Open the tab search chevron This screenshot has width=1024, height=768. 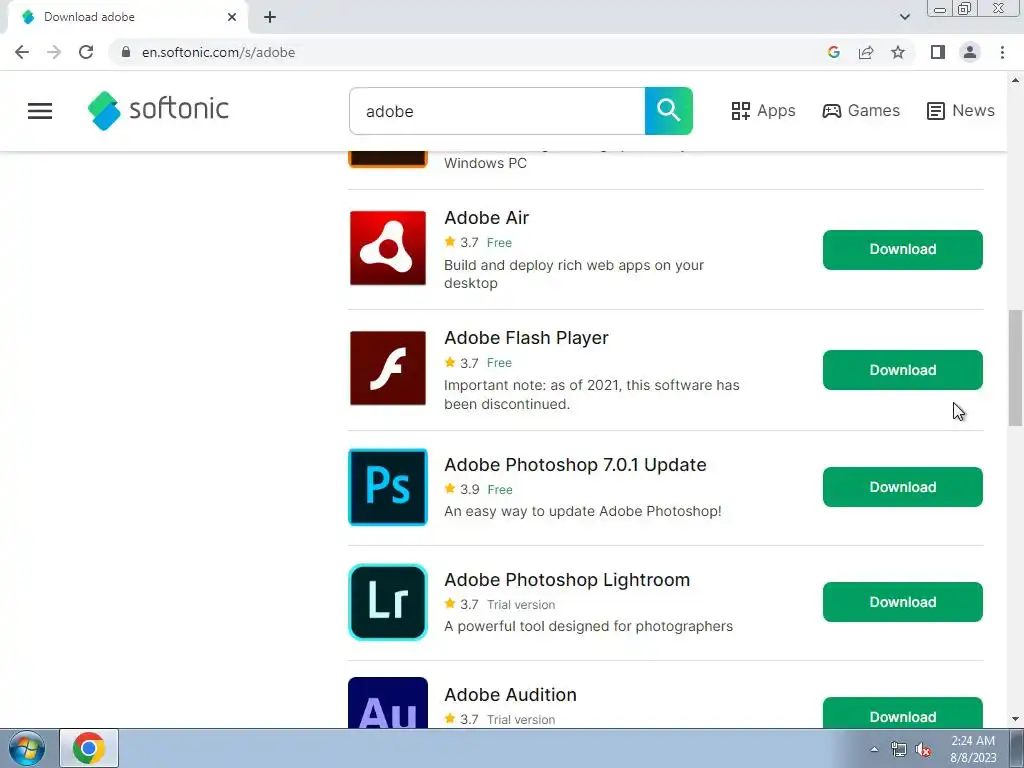(904, 17)
